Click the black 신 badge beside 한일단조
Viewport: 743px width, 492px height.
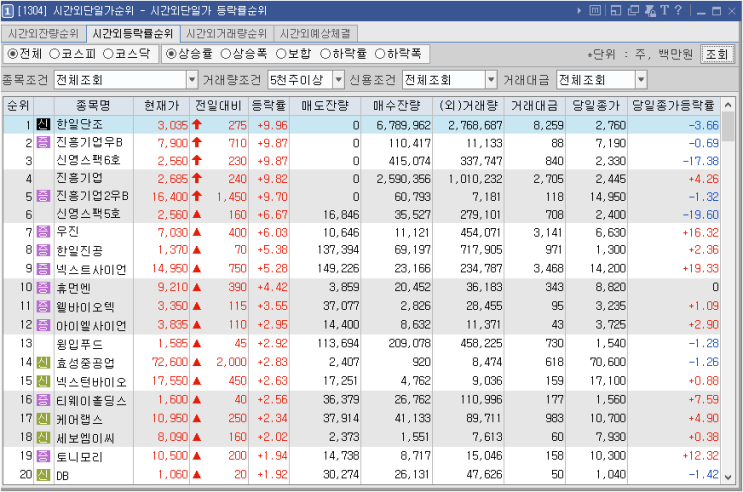pyautogui.click(x=43, y=125)
